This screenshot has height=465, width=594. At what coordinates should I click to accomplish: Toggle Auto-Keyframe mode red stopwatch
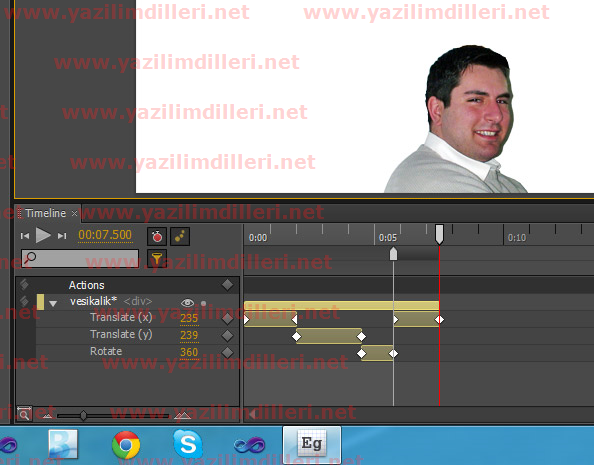tap(157, 236)
